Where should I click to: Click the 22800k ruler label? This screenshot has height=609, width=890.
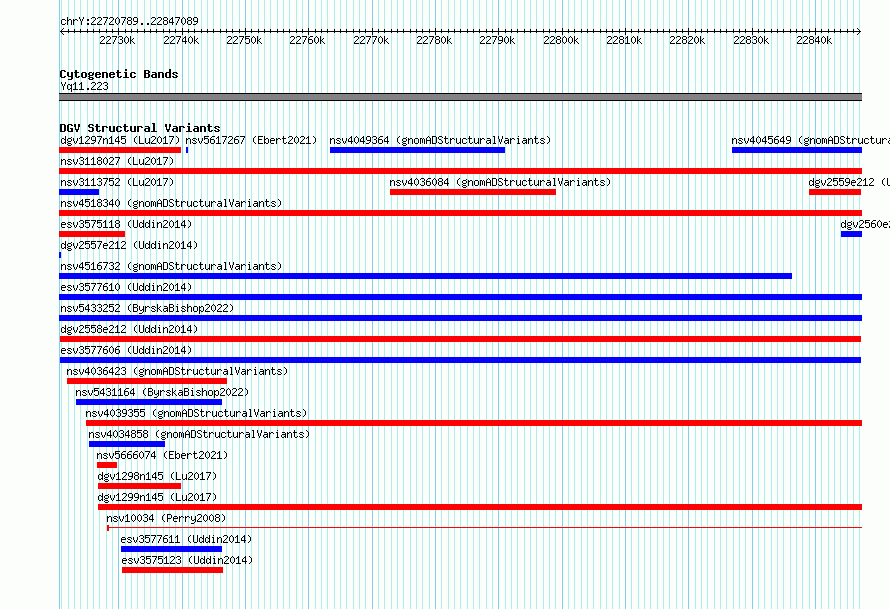(561, 40)
